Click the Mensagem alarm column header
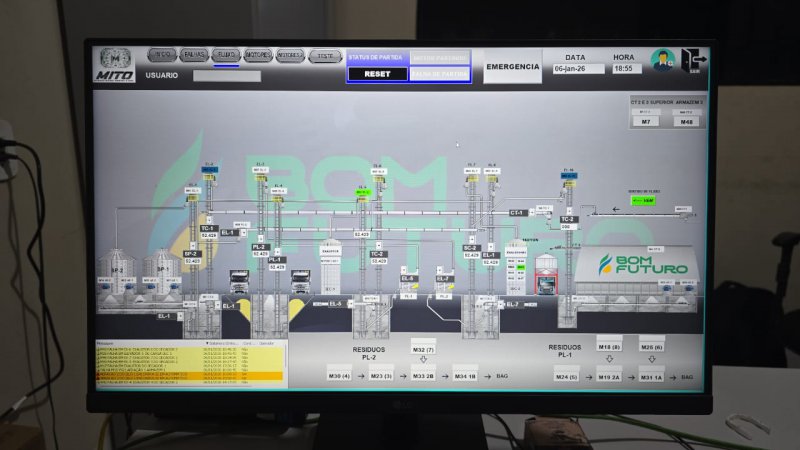The width and height of the screenshot is (800, 450). pyautogui.click(x=105, y=343)
